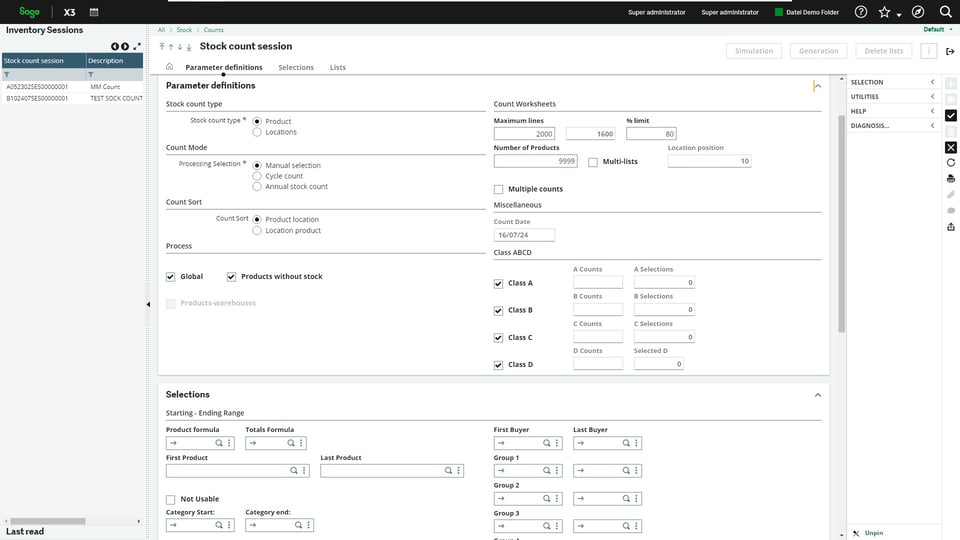Open more actions three-dot button
960x540 pixels.
click(929, 51)
